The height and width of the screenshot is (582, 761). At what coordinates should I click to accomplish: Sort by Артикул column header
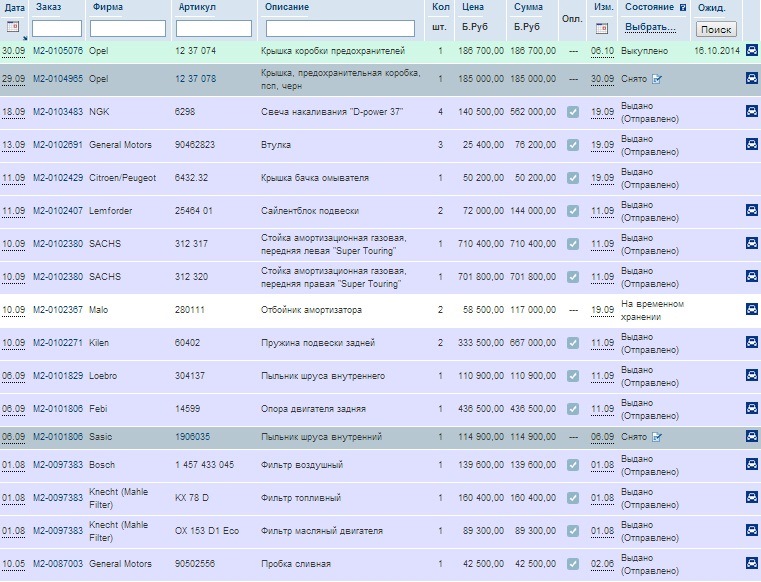point(197,7)
